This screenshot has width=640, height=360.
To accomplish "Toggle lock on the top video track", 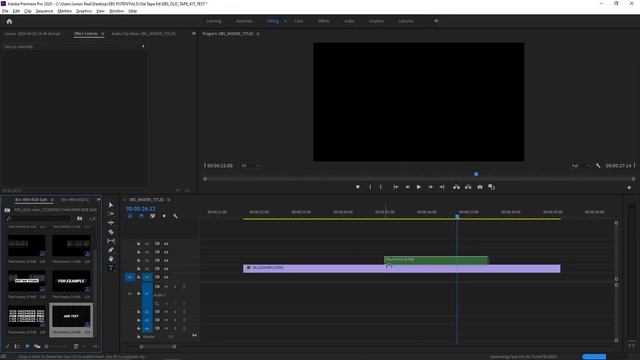I will coord(138,244).
